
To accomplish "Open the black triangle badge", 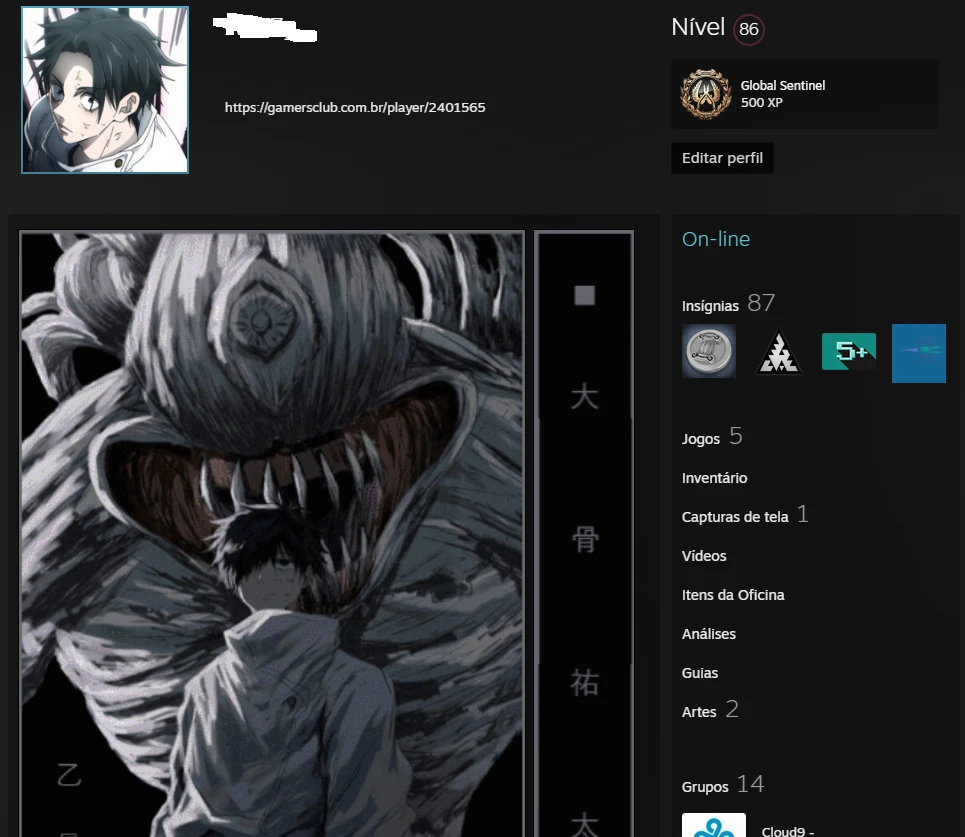I will click(x=778, y=351).
